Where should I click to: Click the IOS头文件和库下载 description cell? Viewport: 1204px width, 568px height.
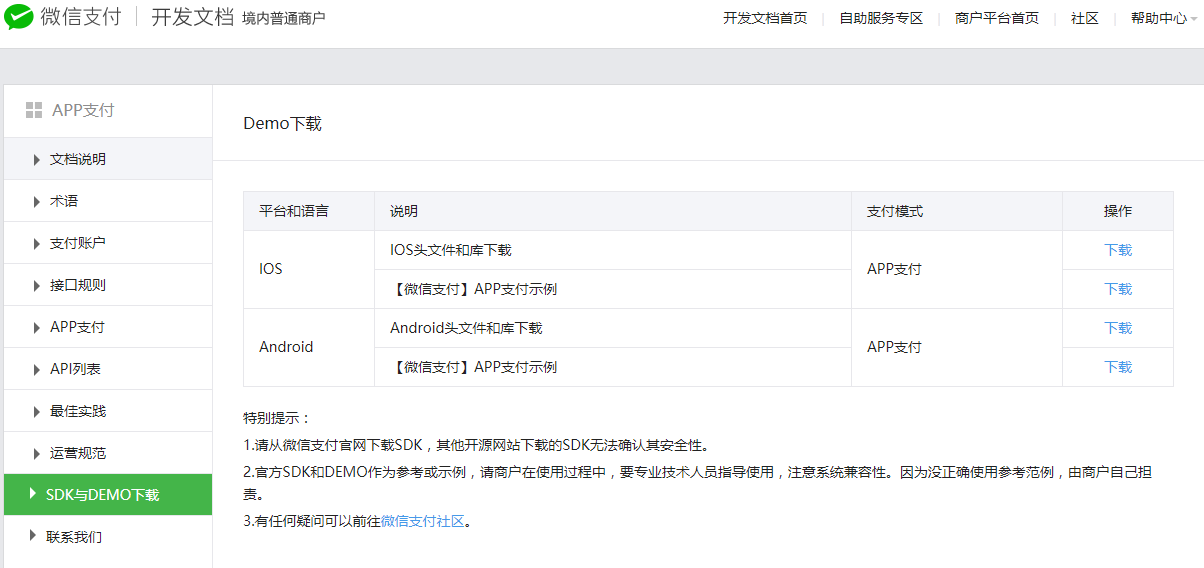(613, 250)
